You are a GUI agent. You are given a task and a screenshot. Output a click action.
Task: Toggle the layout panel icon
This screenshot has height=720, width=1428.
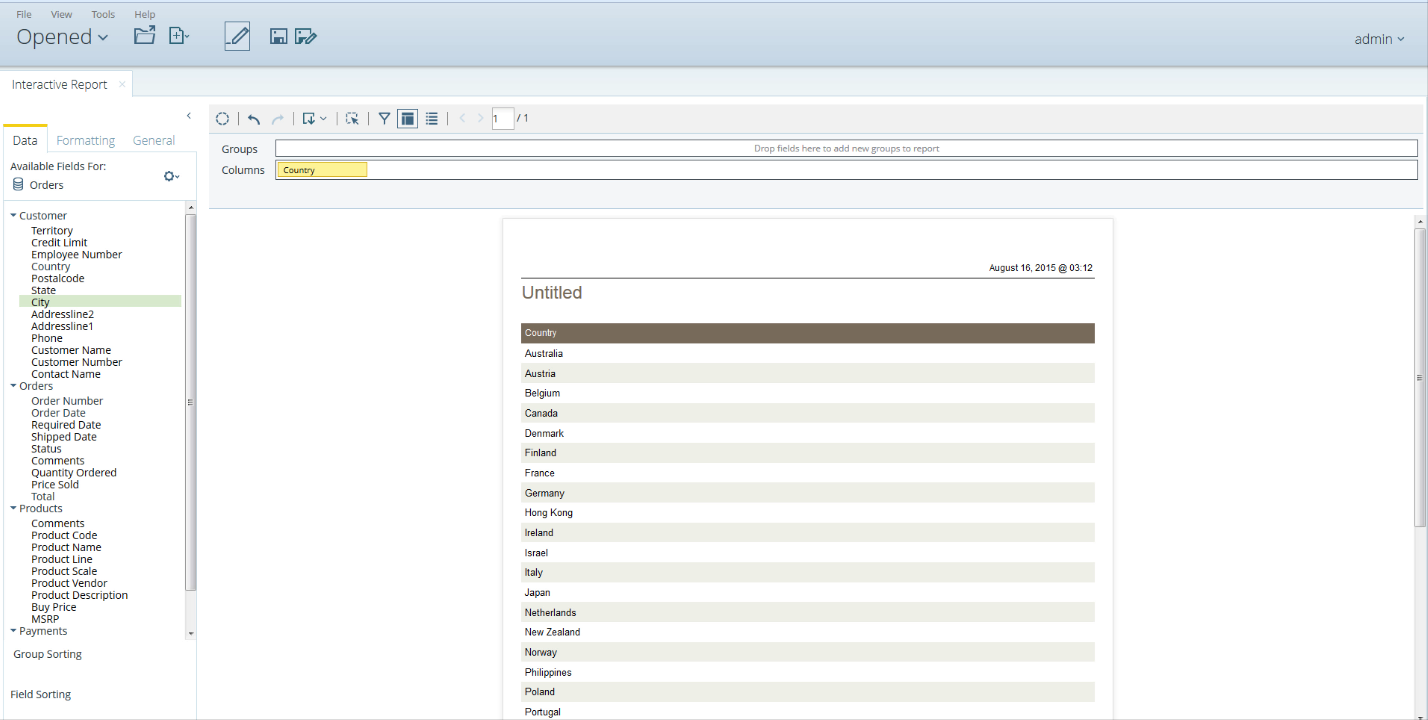coord(407,119)
